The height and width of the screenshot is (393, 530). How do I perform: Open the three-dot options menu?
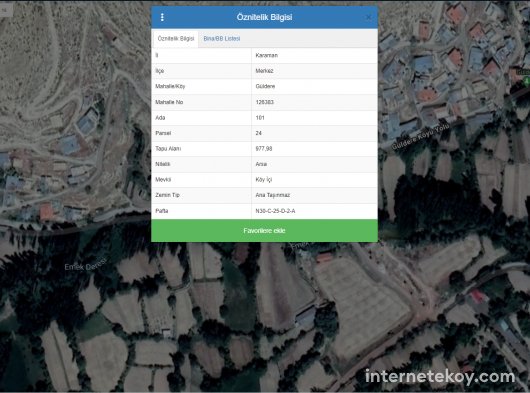pyautogui.click(x=162, y=17)
